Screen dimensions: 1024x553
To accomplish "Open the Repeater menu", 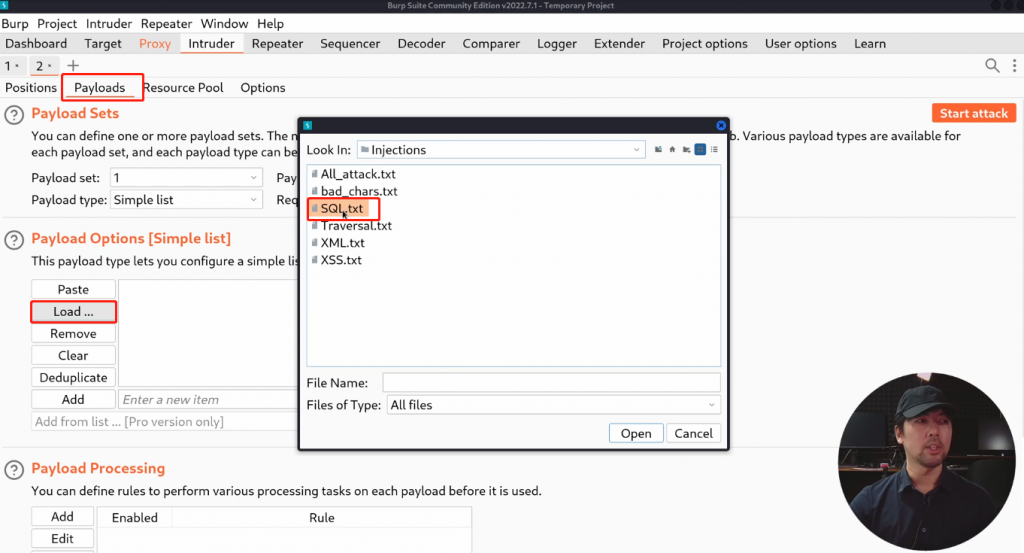I will [x=167, y=24].
